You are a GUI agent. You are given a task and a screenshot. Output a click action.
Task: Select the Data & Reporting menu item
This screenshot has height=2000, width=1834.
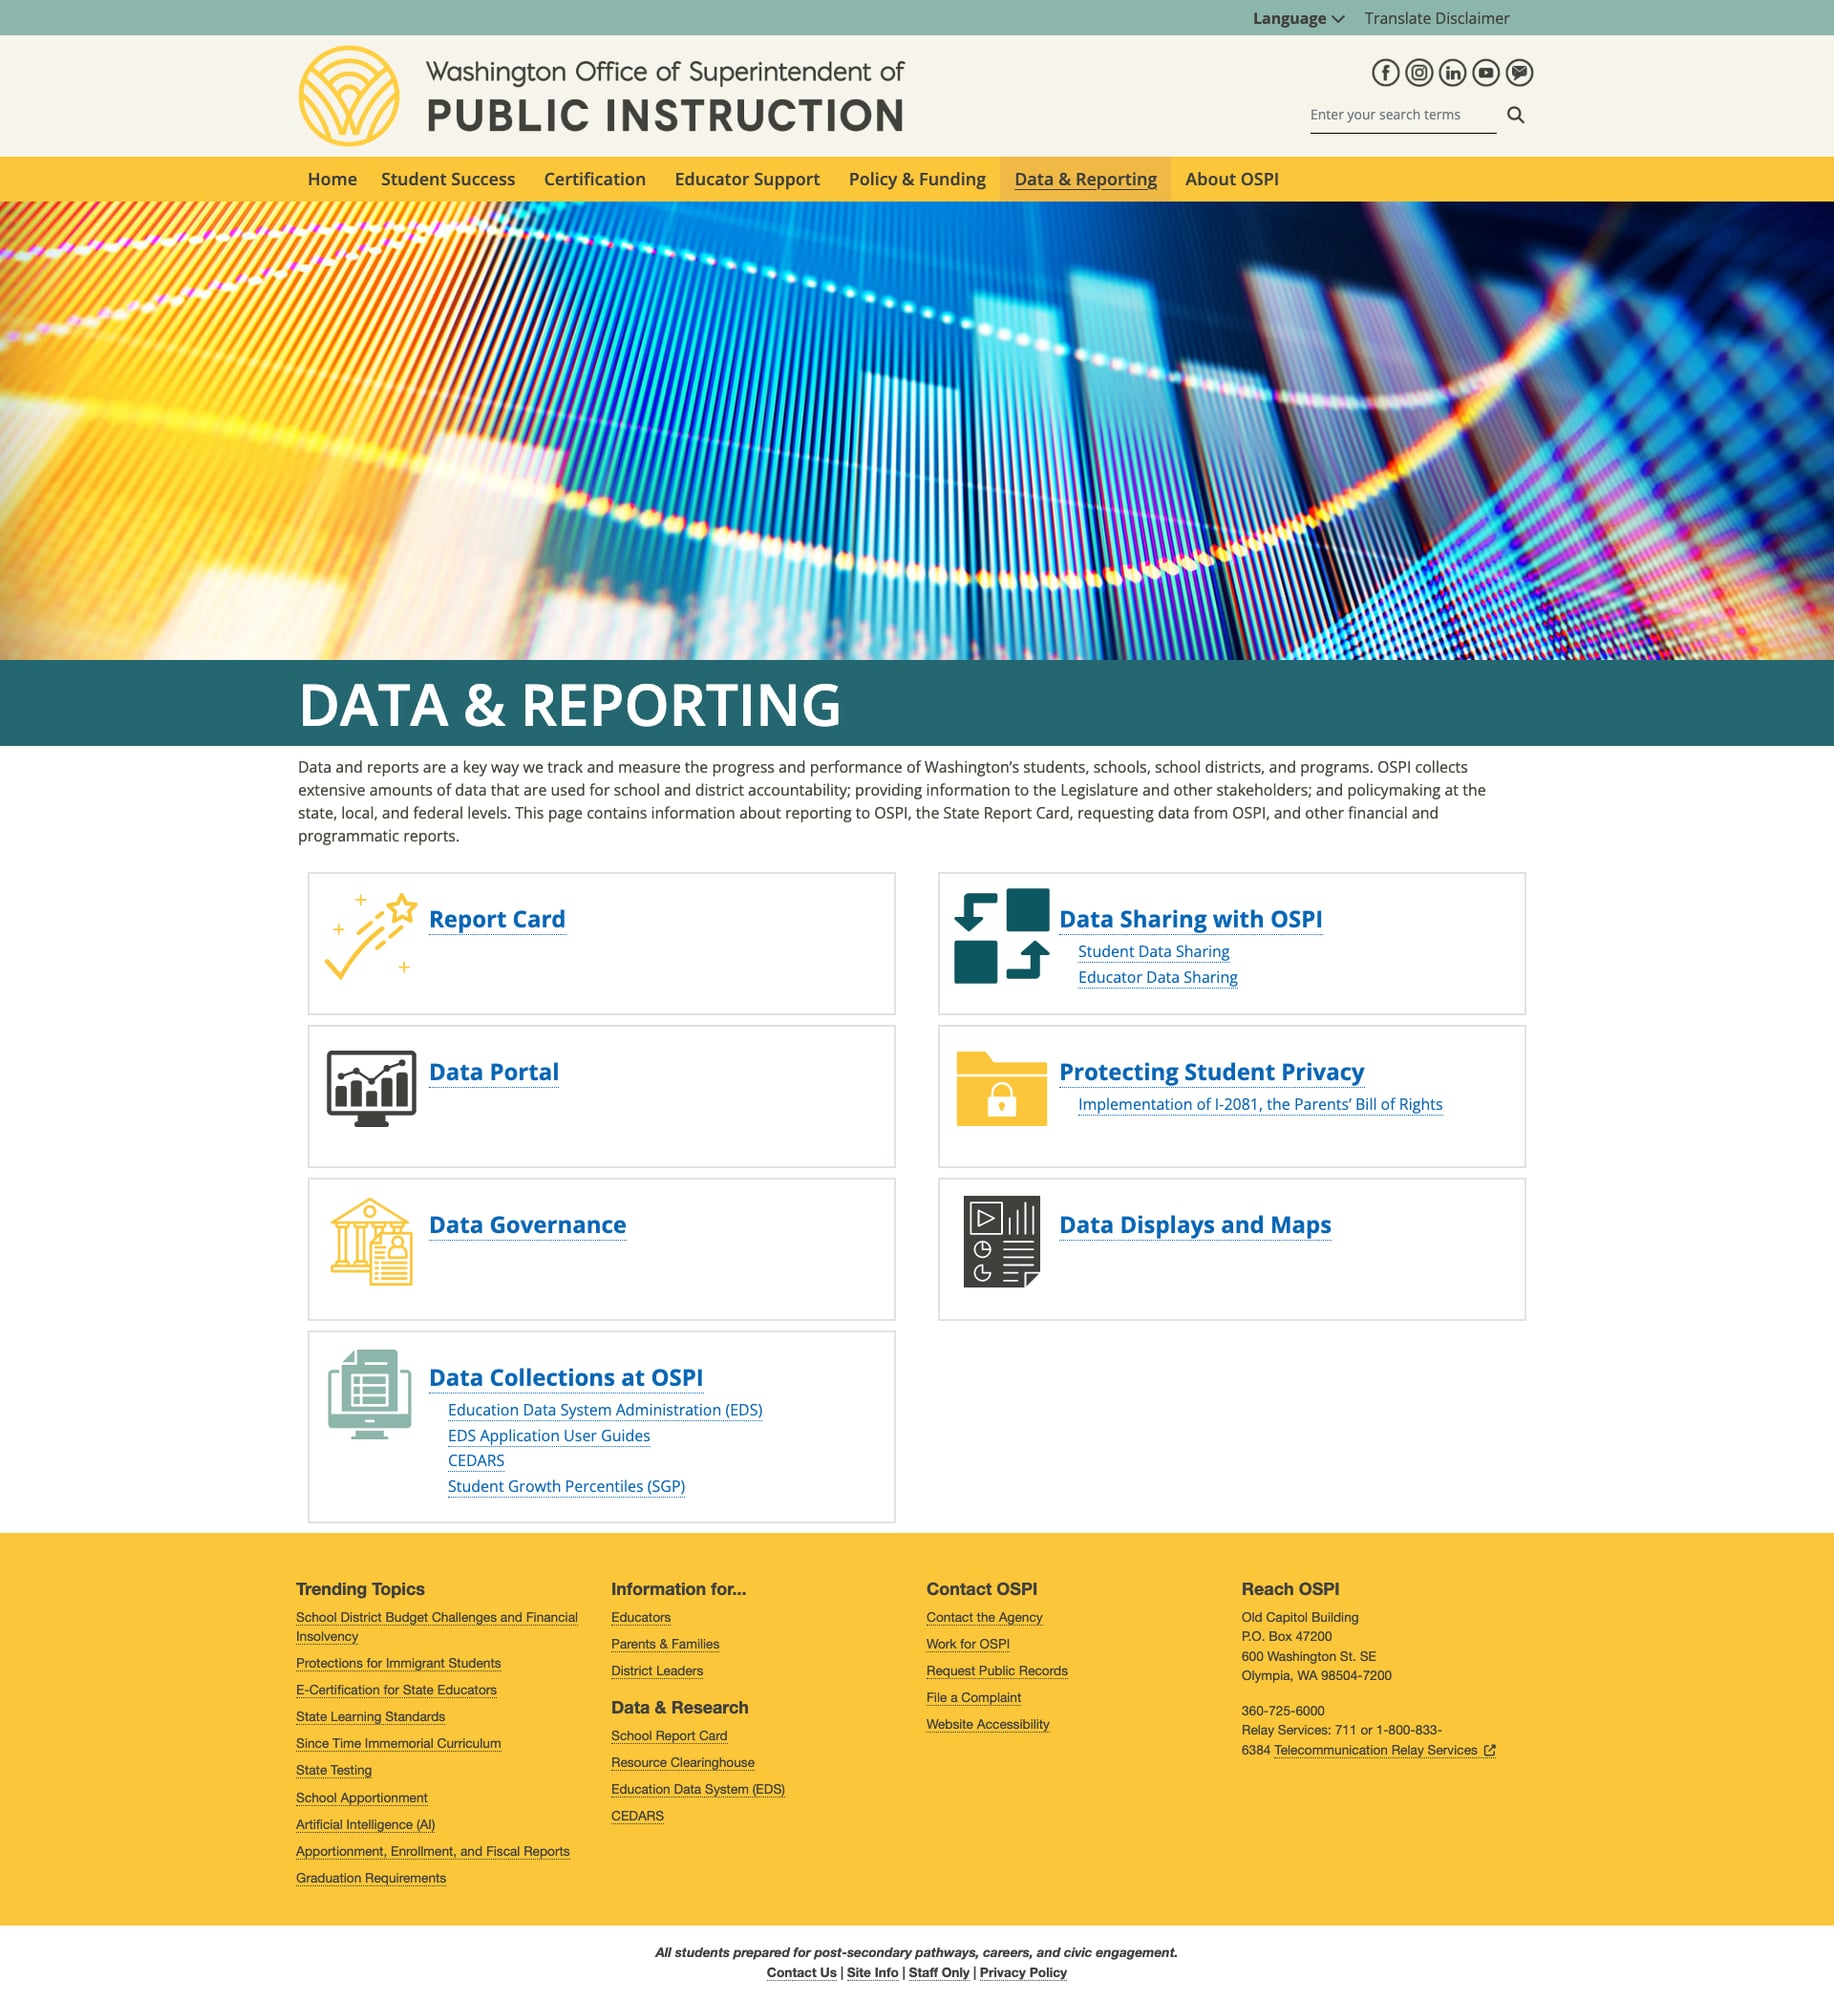[1085, 179]
